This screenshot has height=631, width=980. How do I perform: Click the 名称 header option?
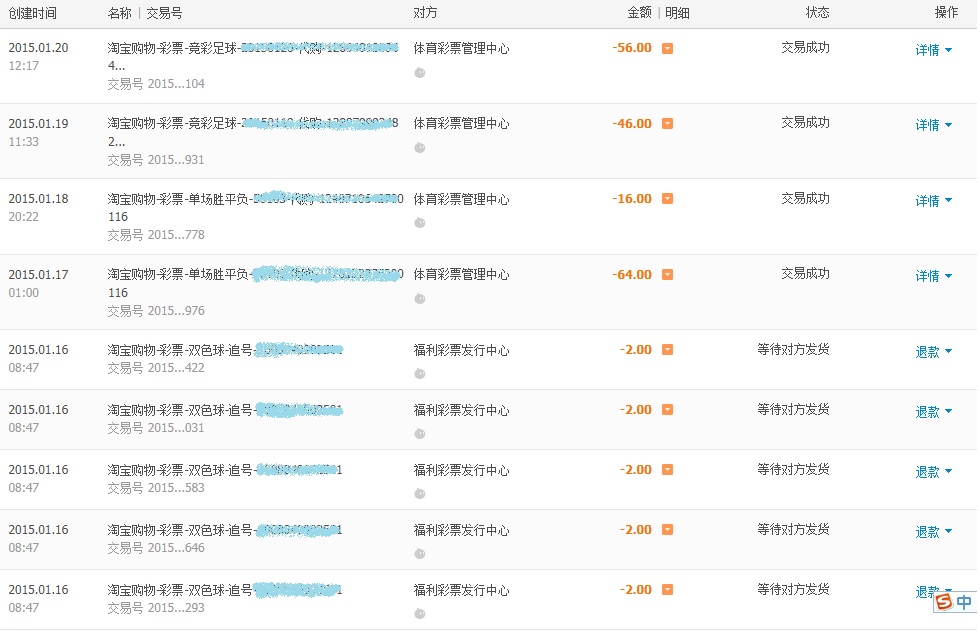[119, 13]
